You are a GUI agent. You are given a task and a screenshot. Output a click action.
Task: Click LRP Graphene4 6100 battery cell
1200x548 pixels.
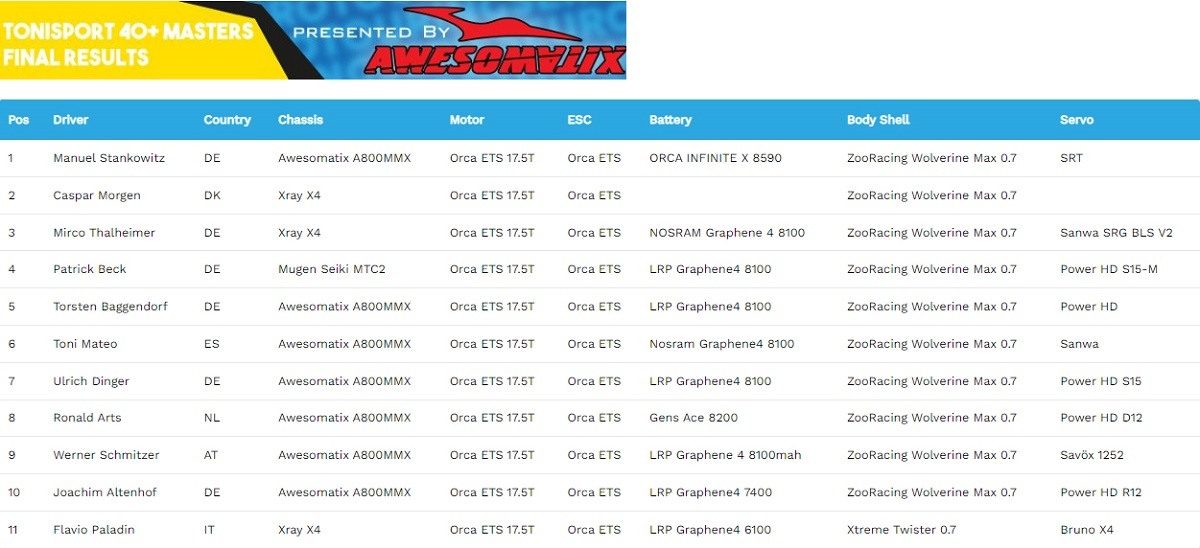point(710,530)
